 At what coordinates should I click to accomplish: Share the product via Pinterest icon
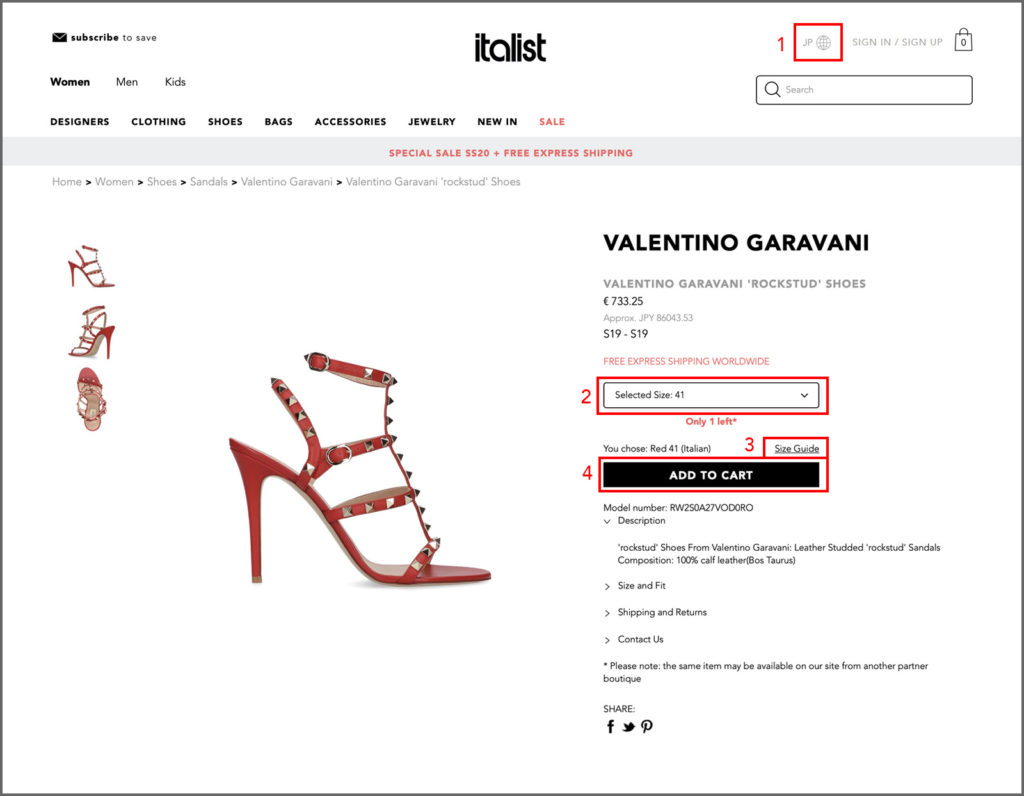click(x=646, y=726)
